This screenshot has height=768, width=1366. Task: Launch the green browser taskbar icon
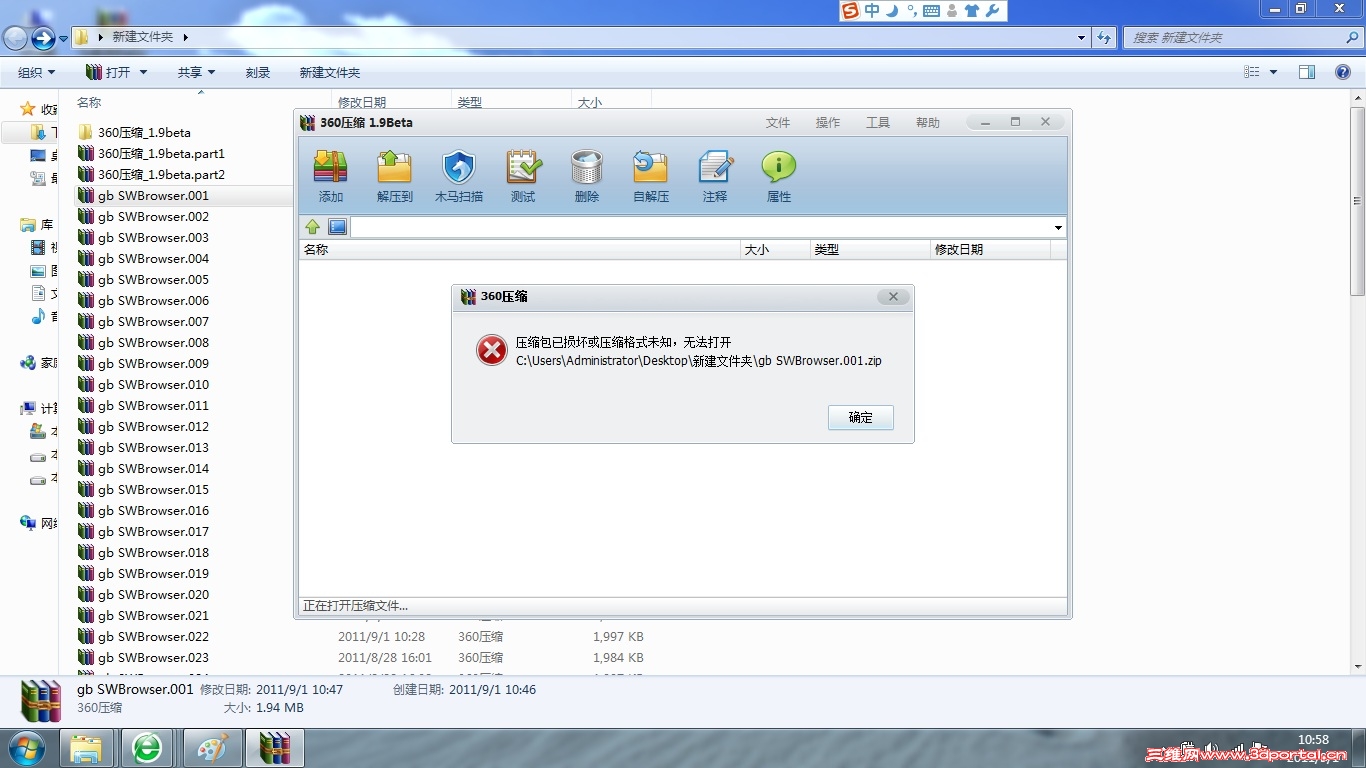148,748
